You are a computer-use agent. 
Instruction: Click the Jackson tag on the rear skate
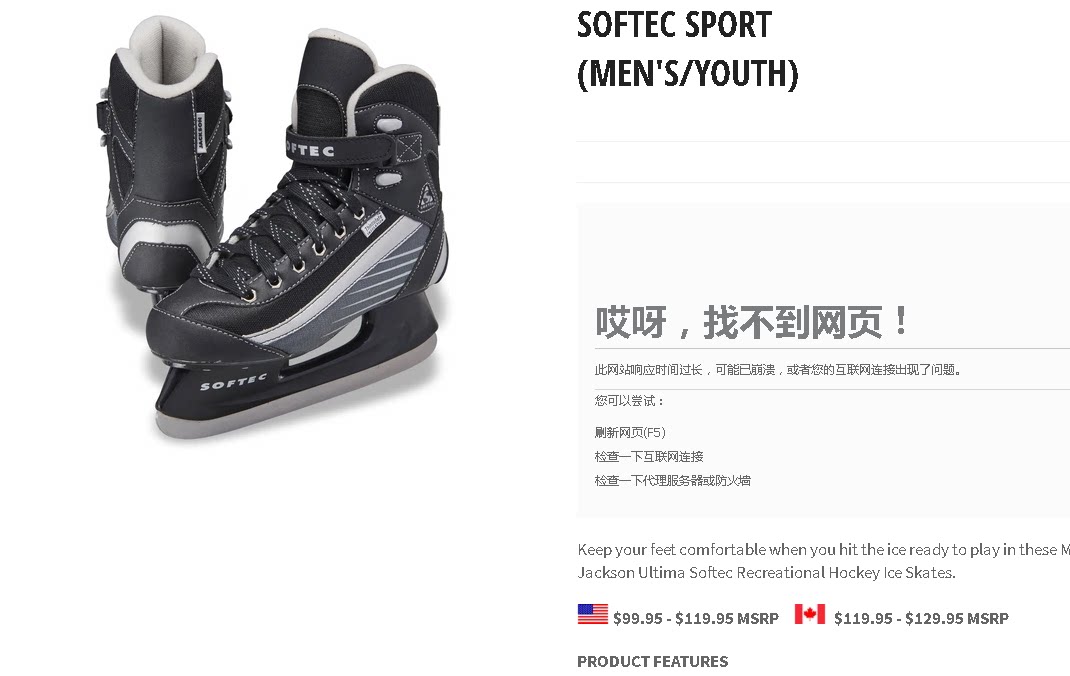point(201,132)
